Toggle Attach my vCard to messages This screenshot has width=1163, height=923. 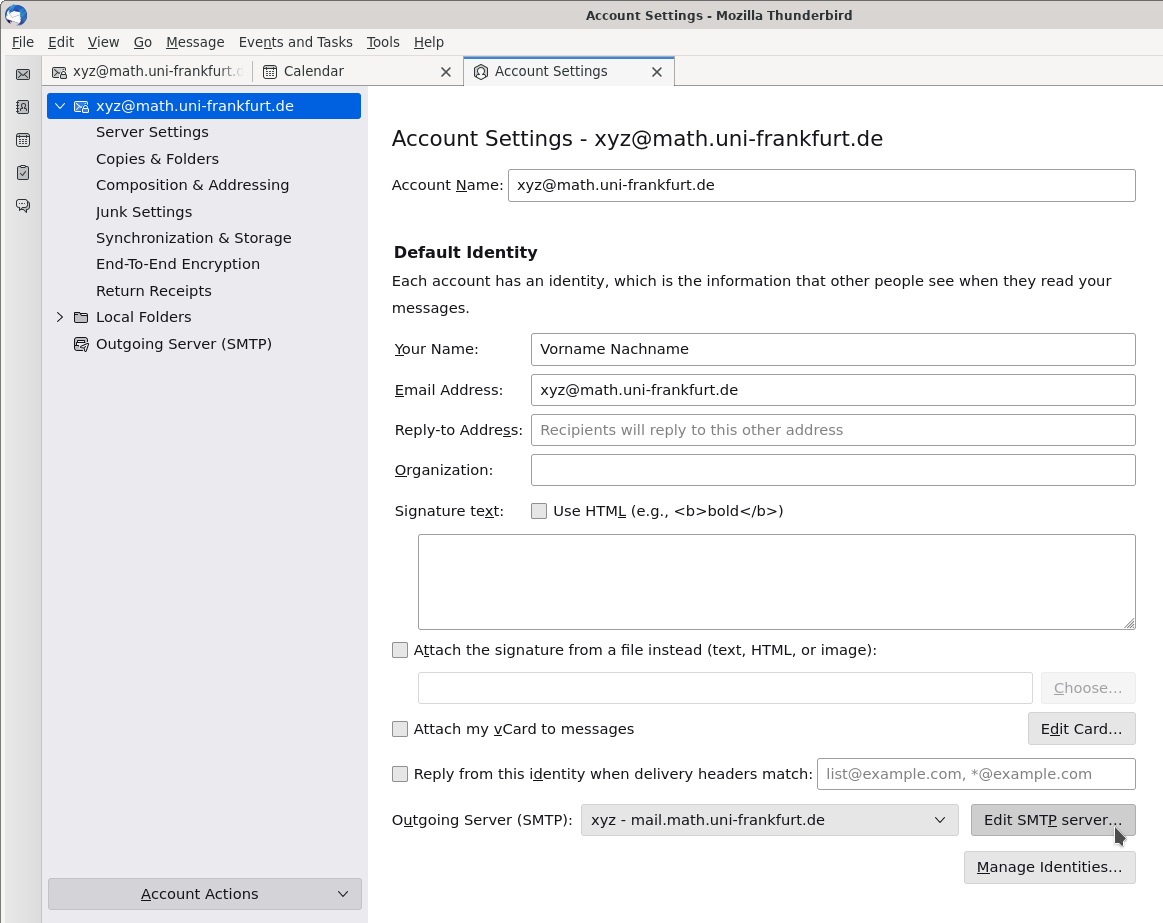tap(400, 729)
